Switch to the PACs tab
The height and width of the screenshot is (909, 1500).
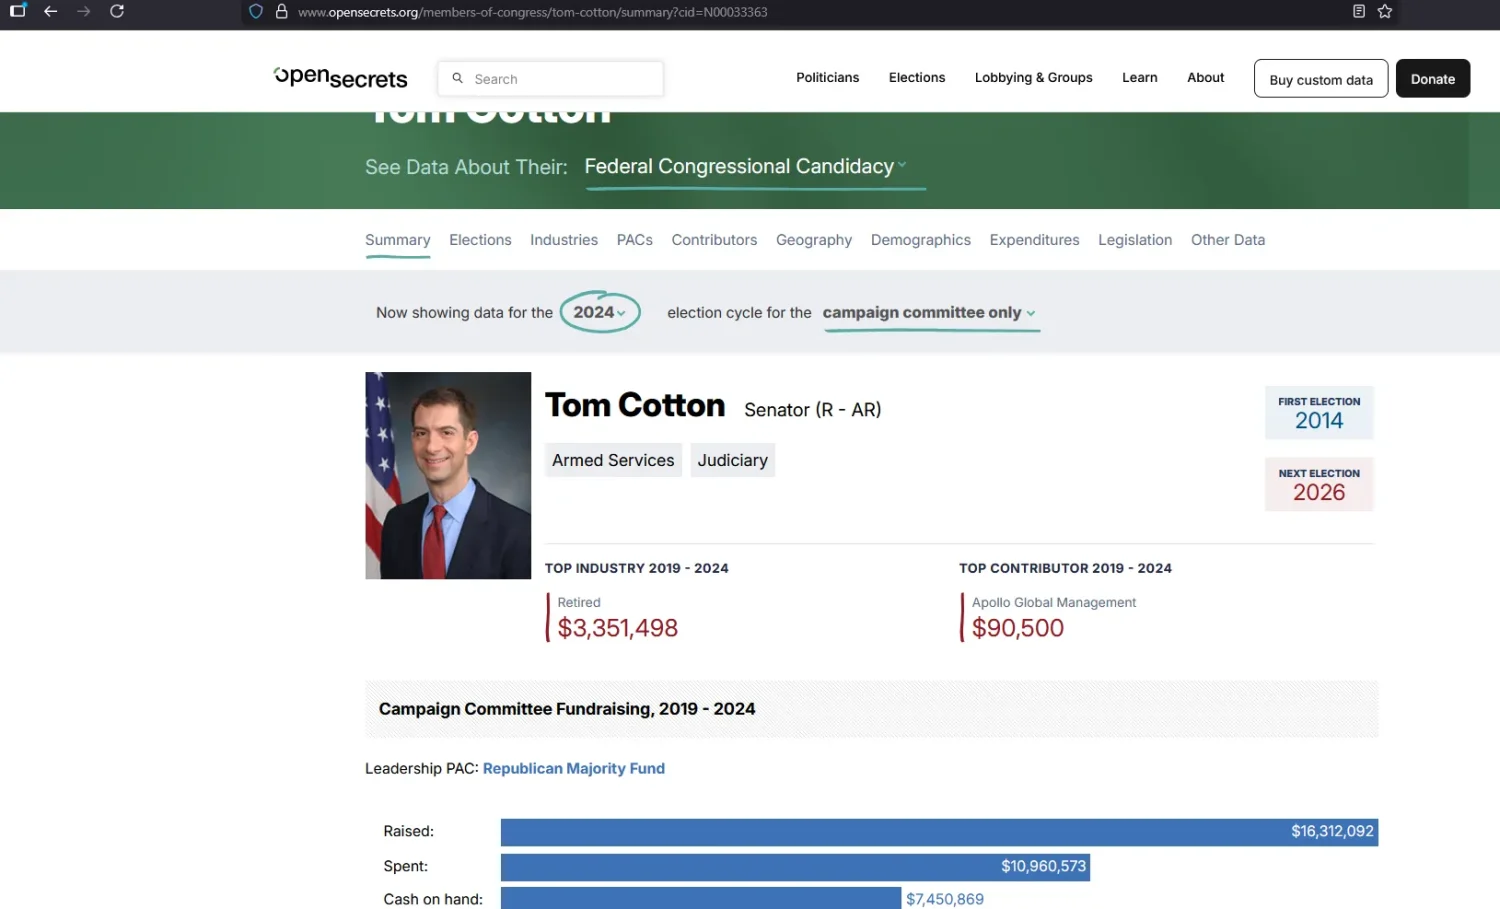pos(635,240)
